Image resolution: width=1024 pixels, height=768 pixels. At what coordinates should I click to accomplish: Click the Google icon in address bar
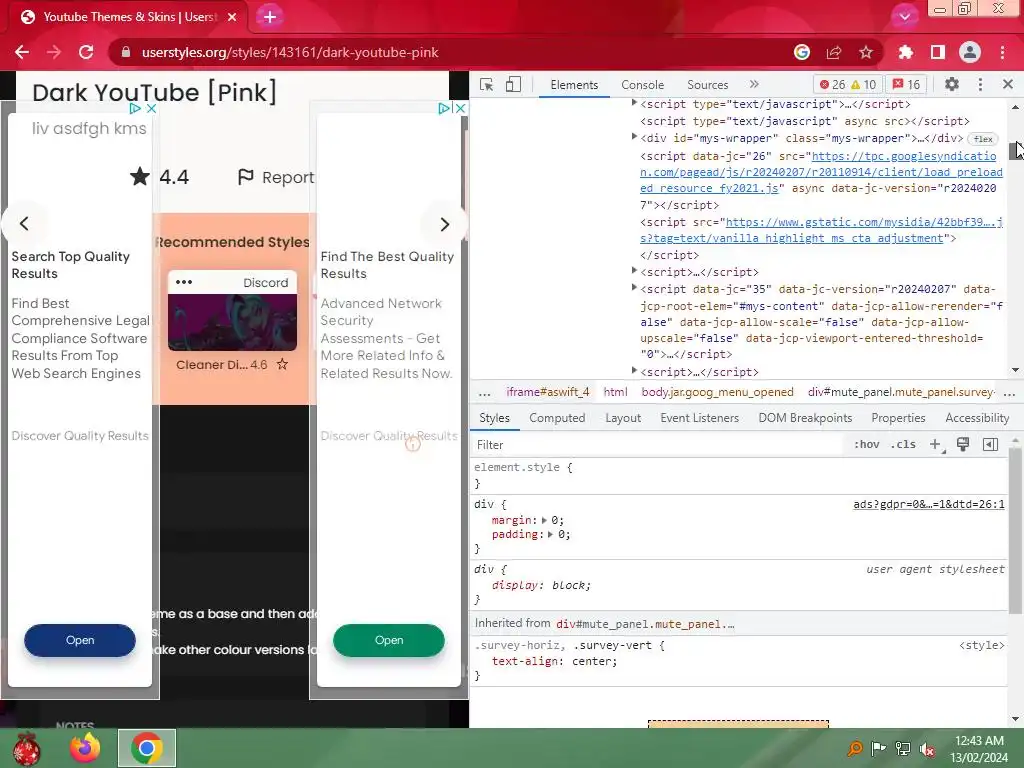click(x=802, y=52)
